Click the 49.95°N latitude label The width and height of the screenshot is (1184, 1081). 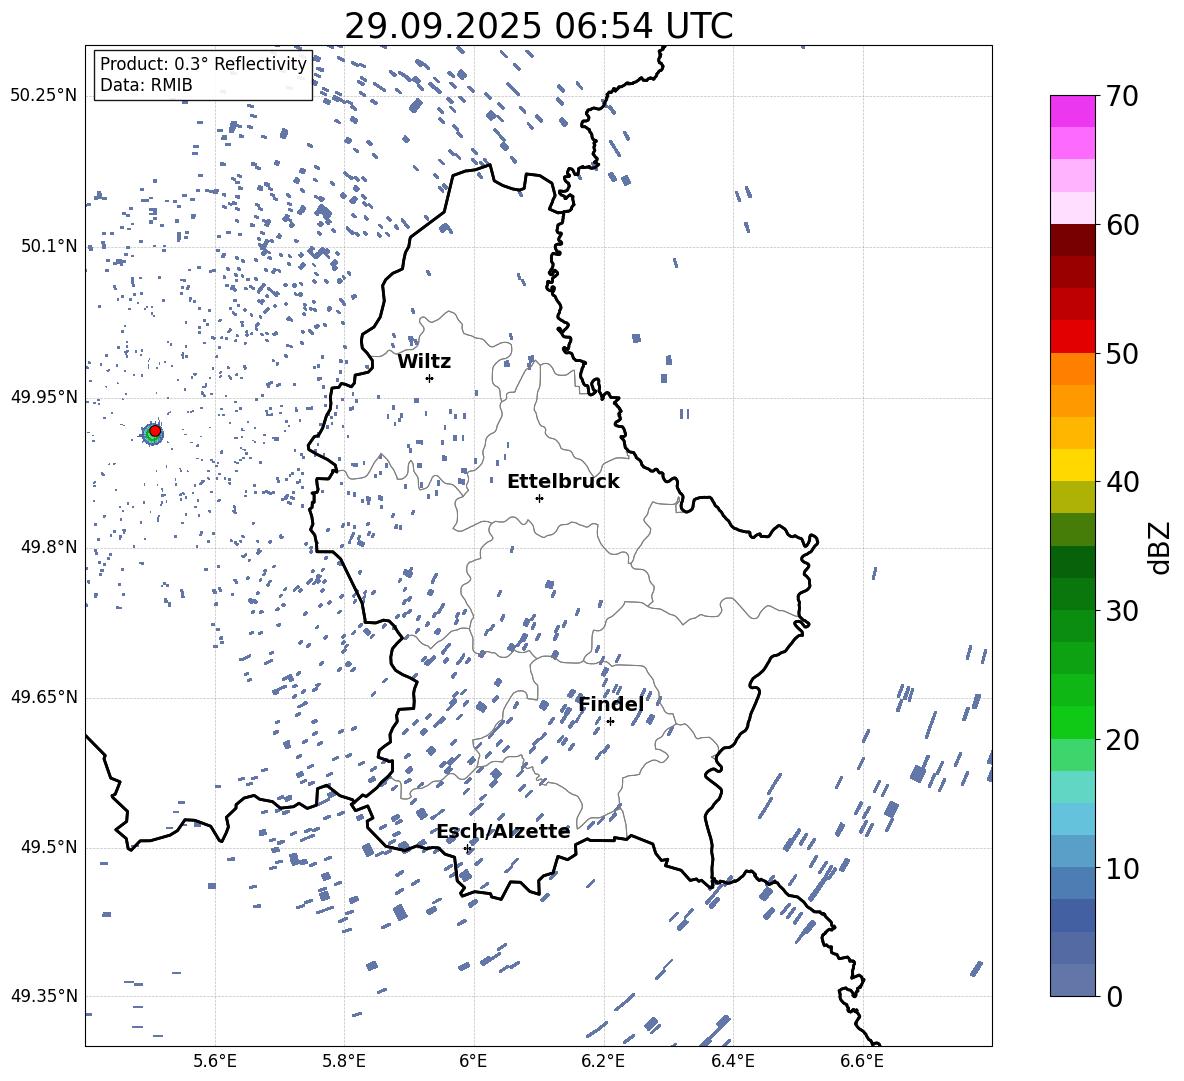(44, 397)
